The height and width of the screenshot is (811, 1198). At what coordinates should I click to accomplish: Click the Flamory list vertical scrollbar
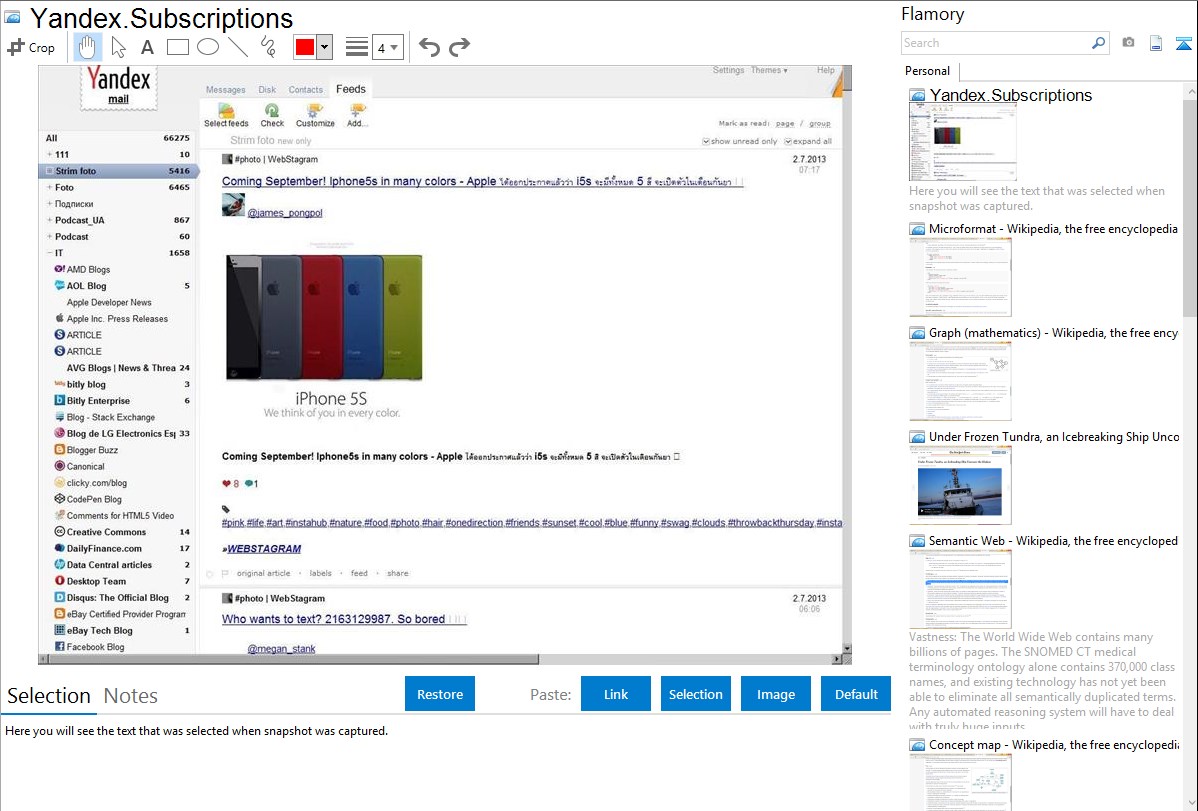pyautogui.click(x=1190, y=206)
